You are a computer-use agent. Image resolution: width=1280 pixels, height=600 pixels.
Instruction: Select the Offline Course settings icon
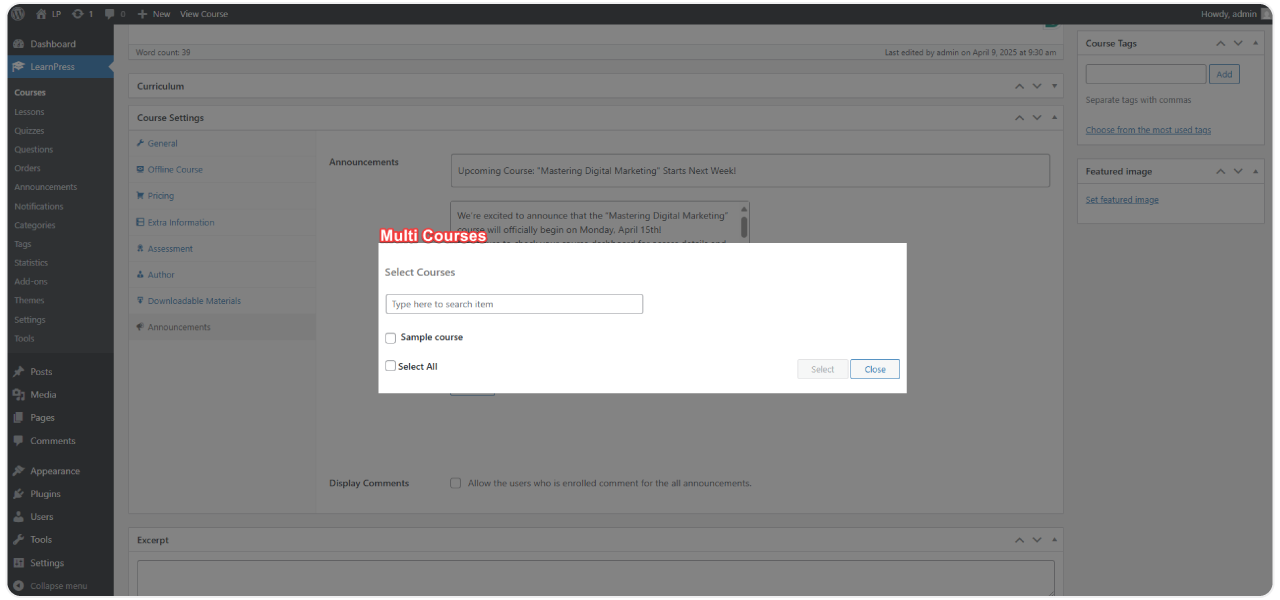tap(141, 169)
